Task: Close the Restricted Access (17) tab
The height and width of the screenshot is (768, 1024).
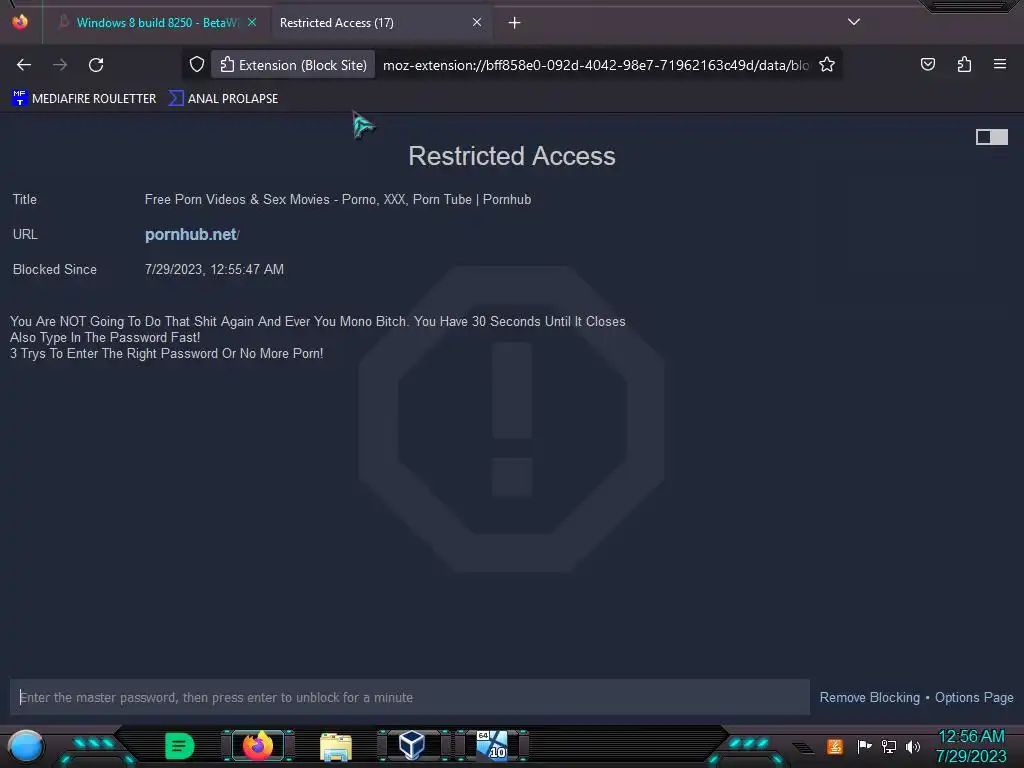Action: coord(477,22)
